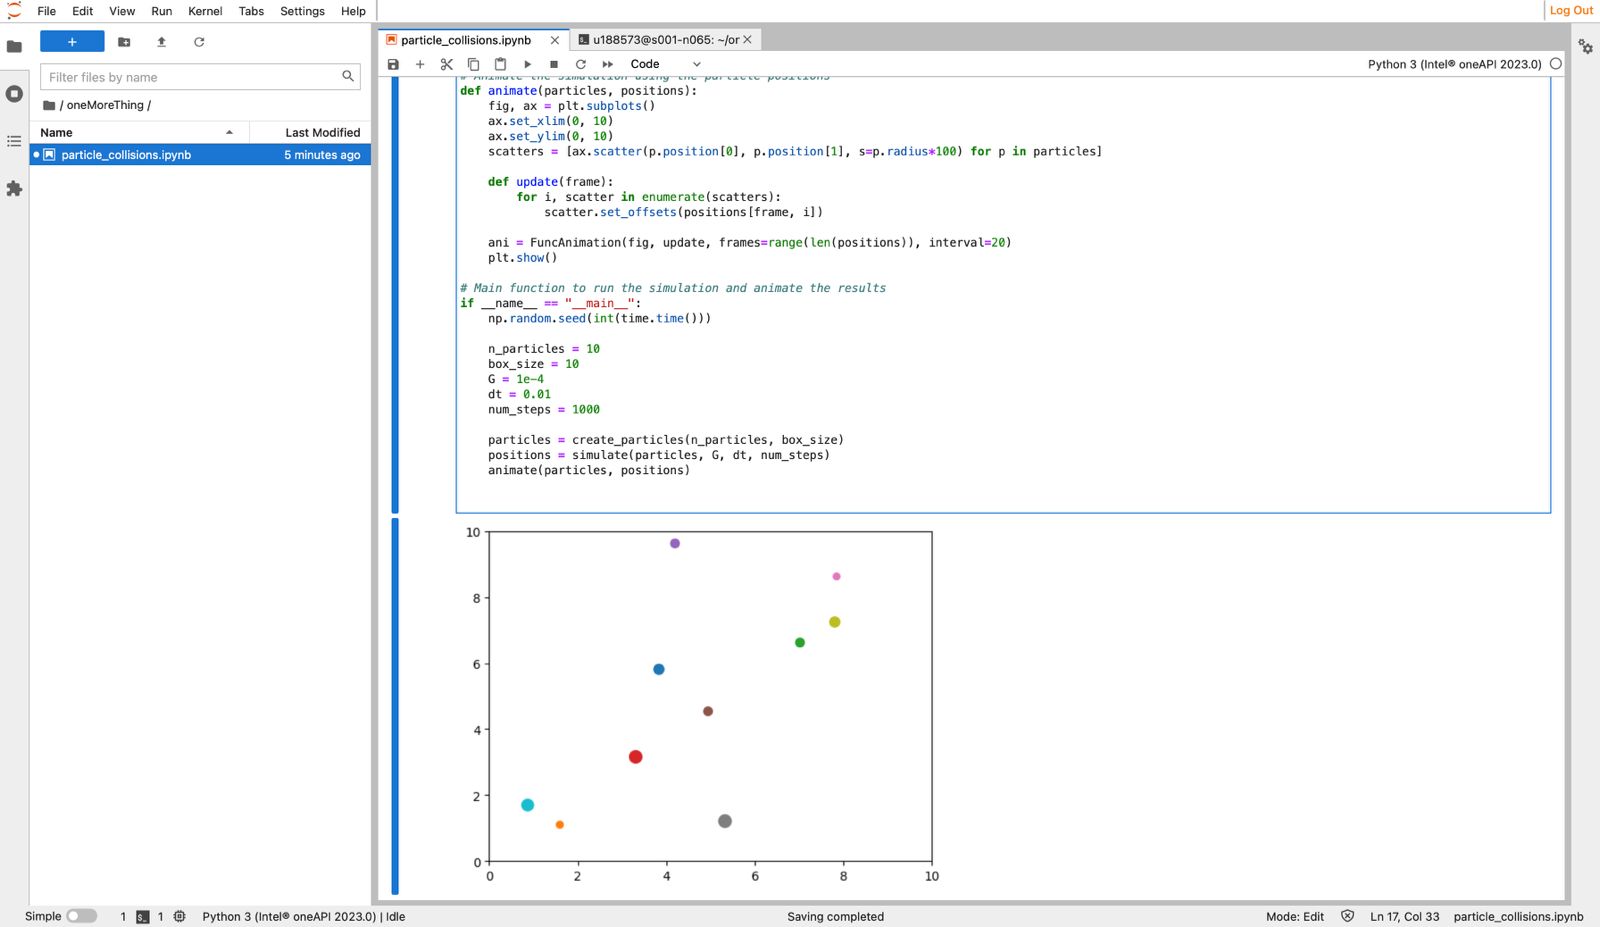This screenshot has height=927, width=1600.
Task: Click the notebook trust shield icon in status bar
Action: click(x=1347, y=916)
